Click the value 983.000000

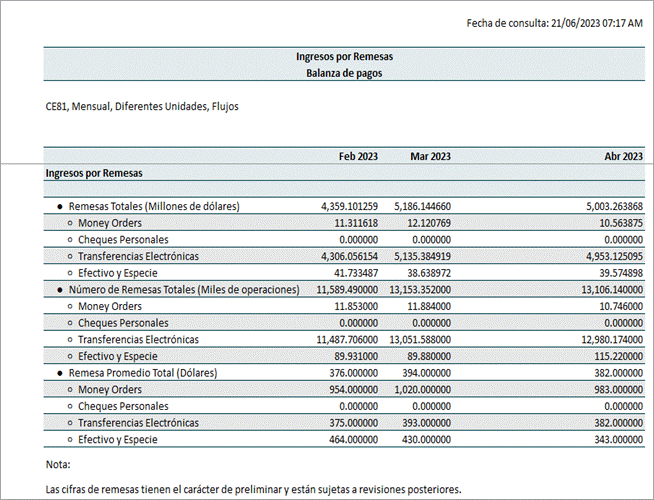(619, 390)
